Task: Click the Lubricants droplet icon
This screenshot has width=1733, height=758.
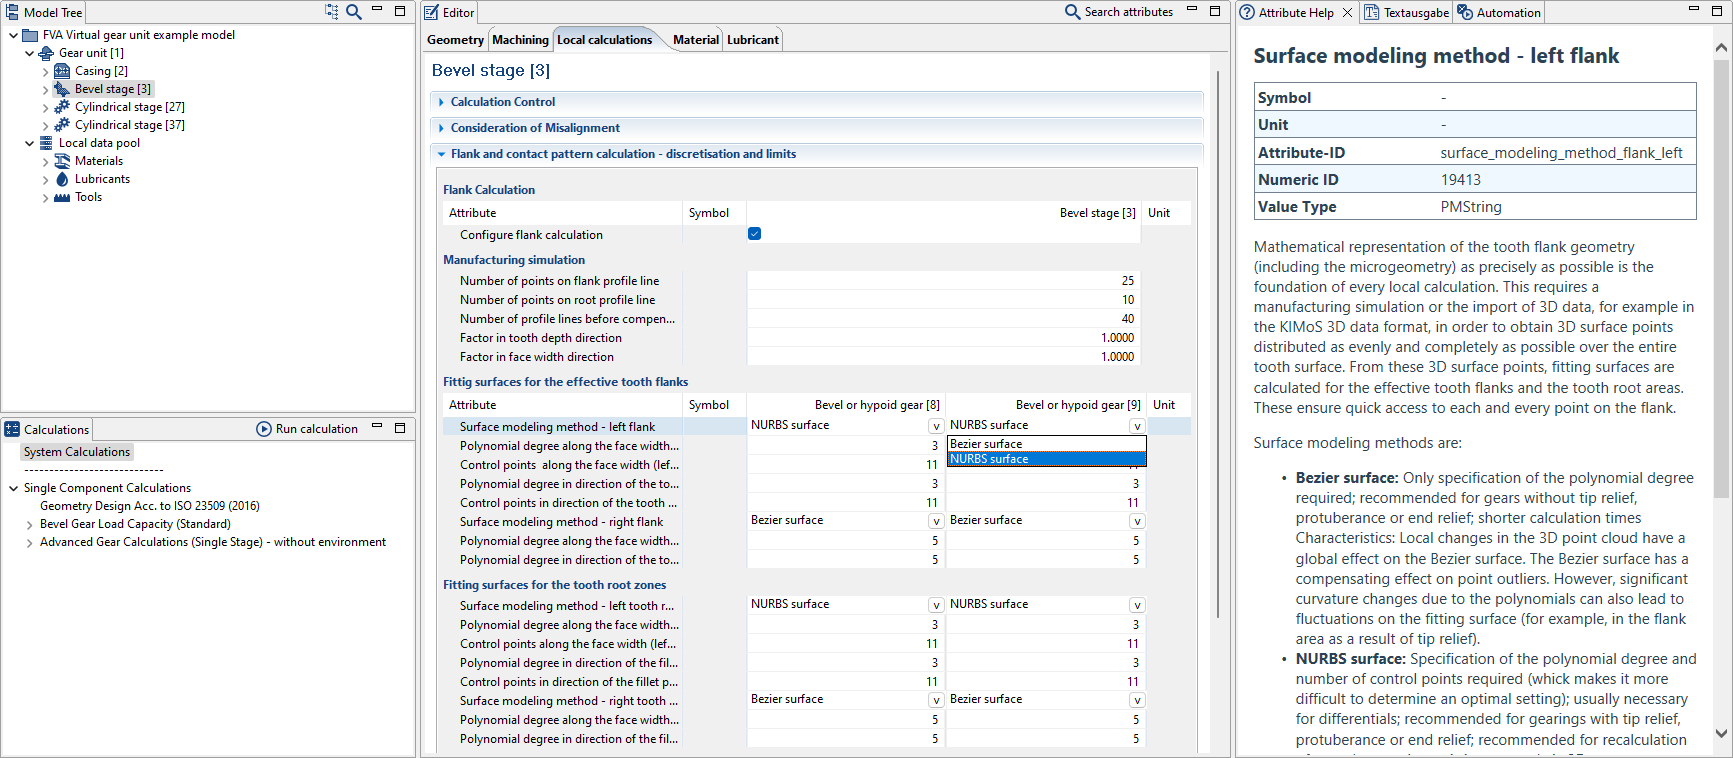Action: click(x=62, y=179)
